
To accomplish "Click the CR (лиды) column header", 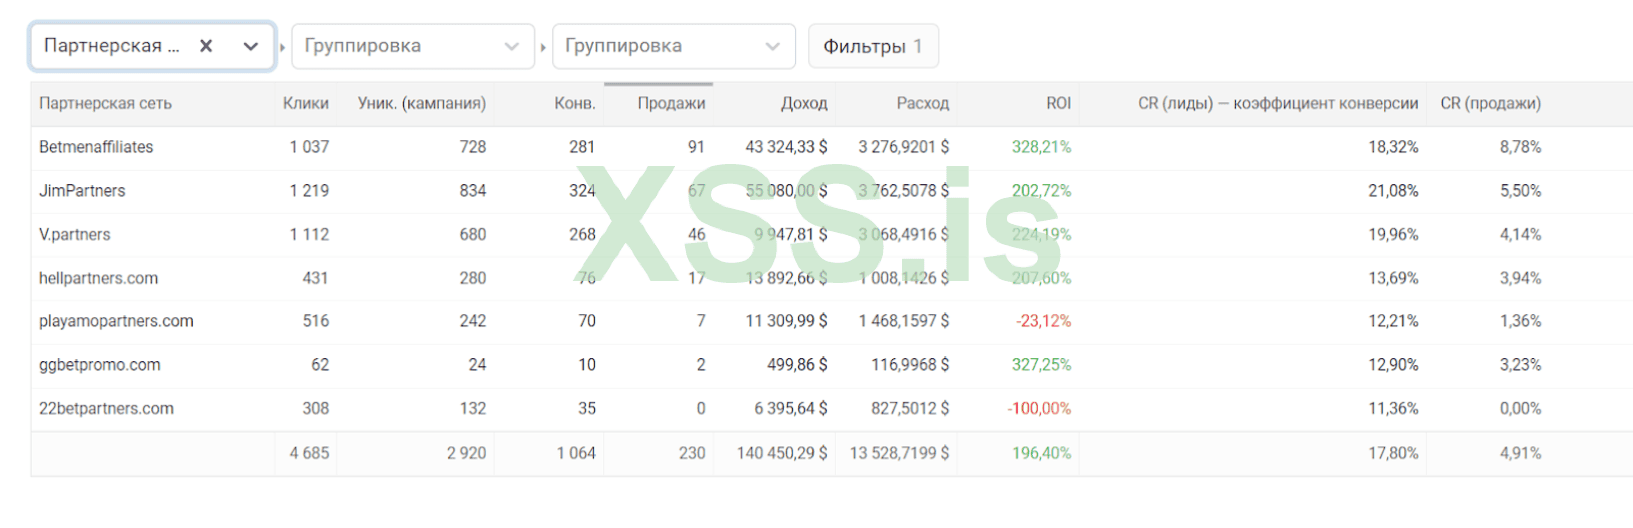I will pyautogui.click(x=1277, y=103).
